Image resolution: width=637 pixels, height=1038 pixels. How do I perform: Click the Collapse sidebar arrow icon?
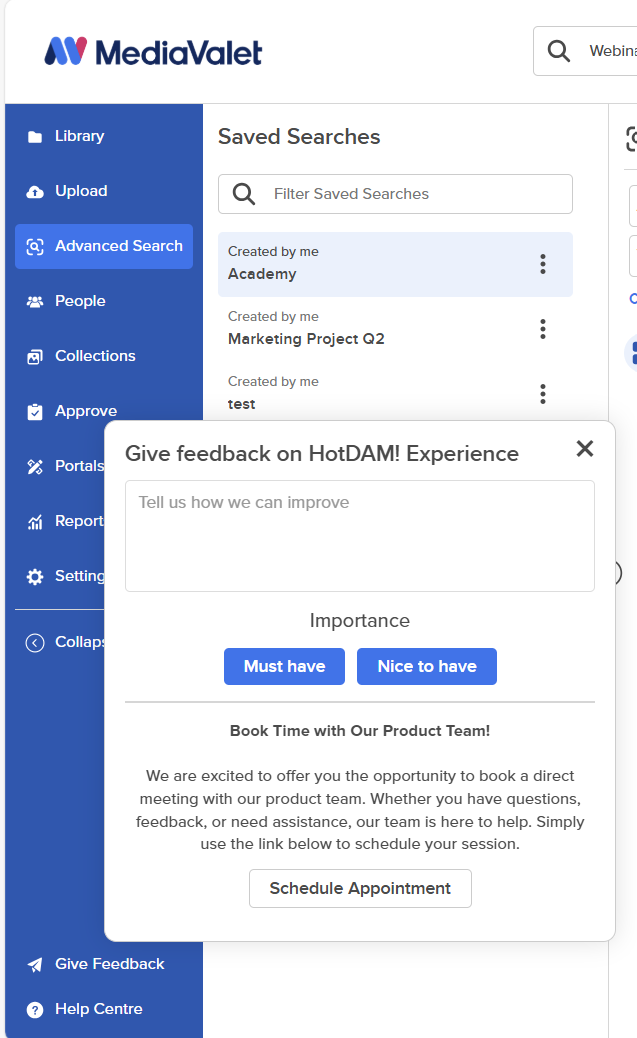[34, 643]
